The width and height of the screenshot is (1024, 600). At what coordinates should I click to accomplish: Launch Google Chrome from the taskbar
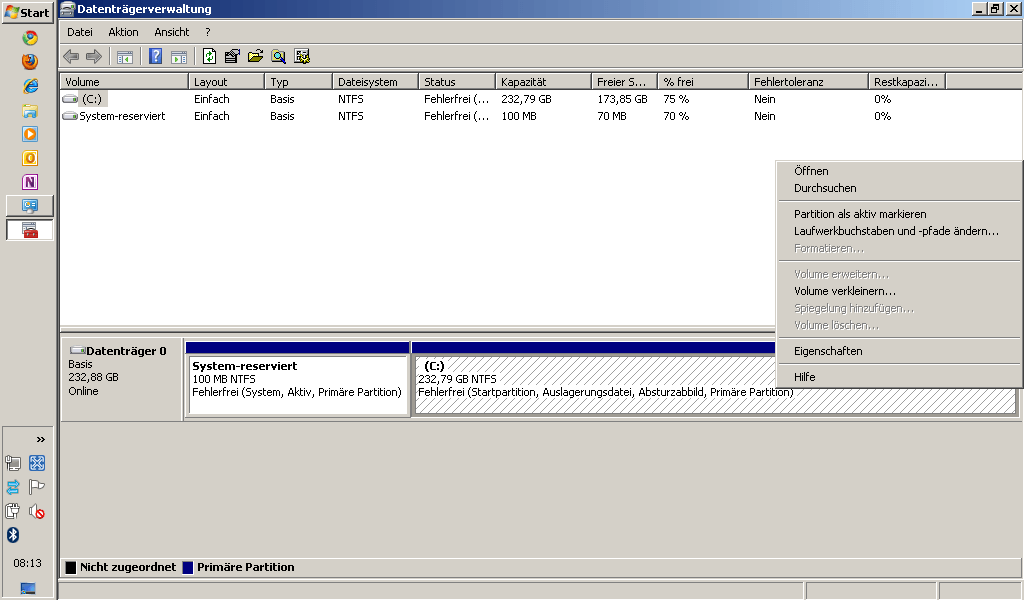[30, 38]
